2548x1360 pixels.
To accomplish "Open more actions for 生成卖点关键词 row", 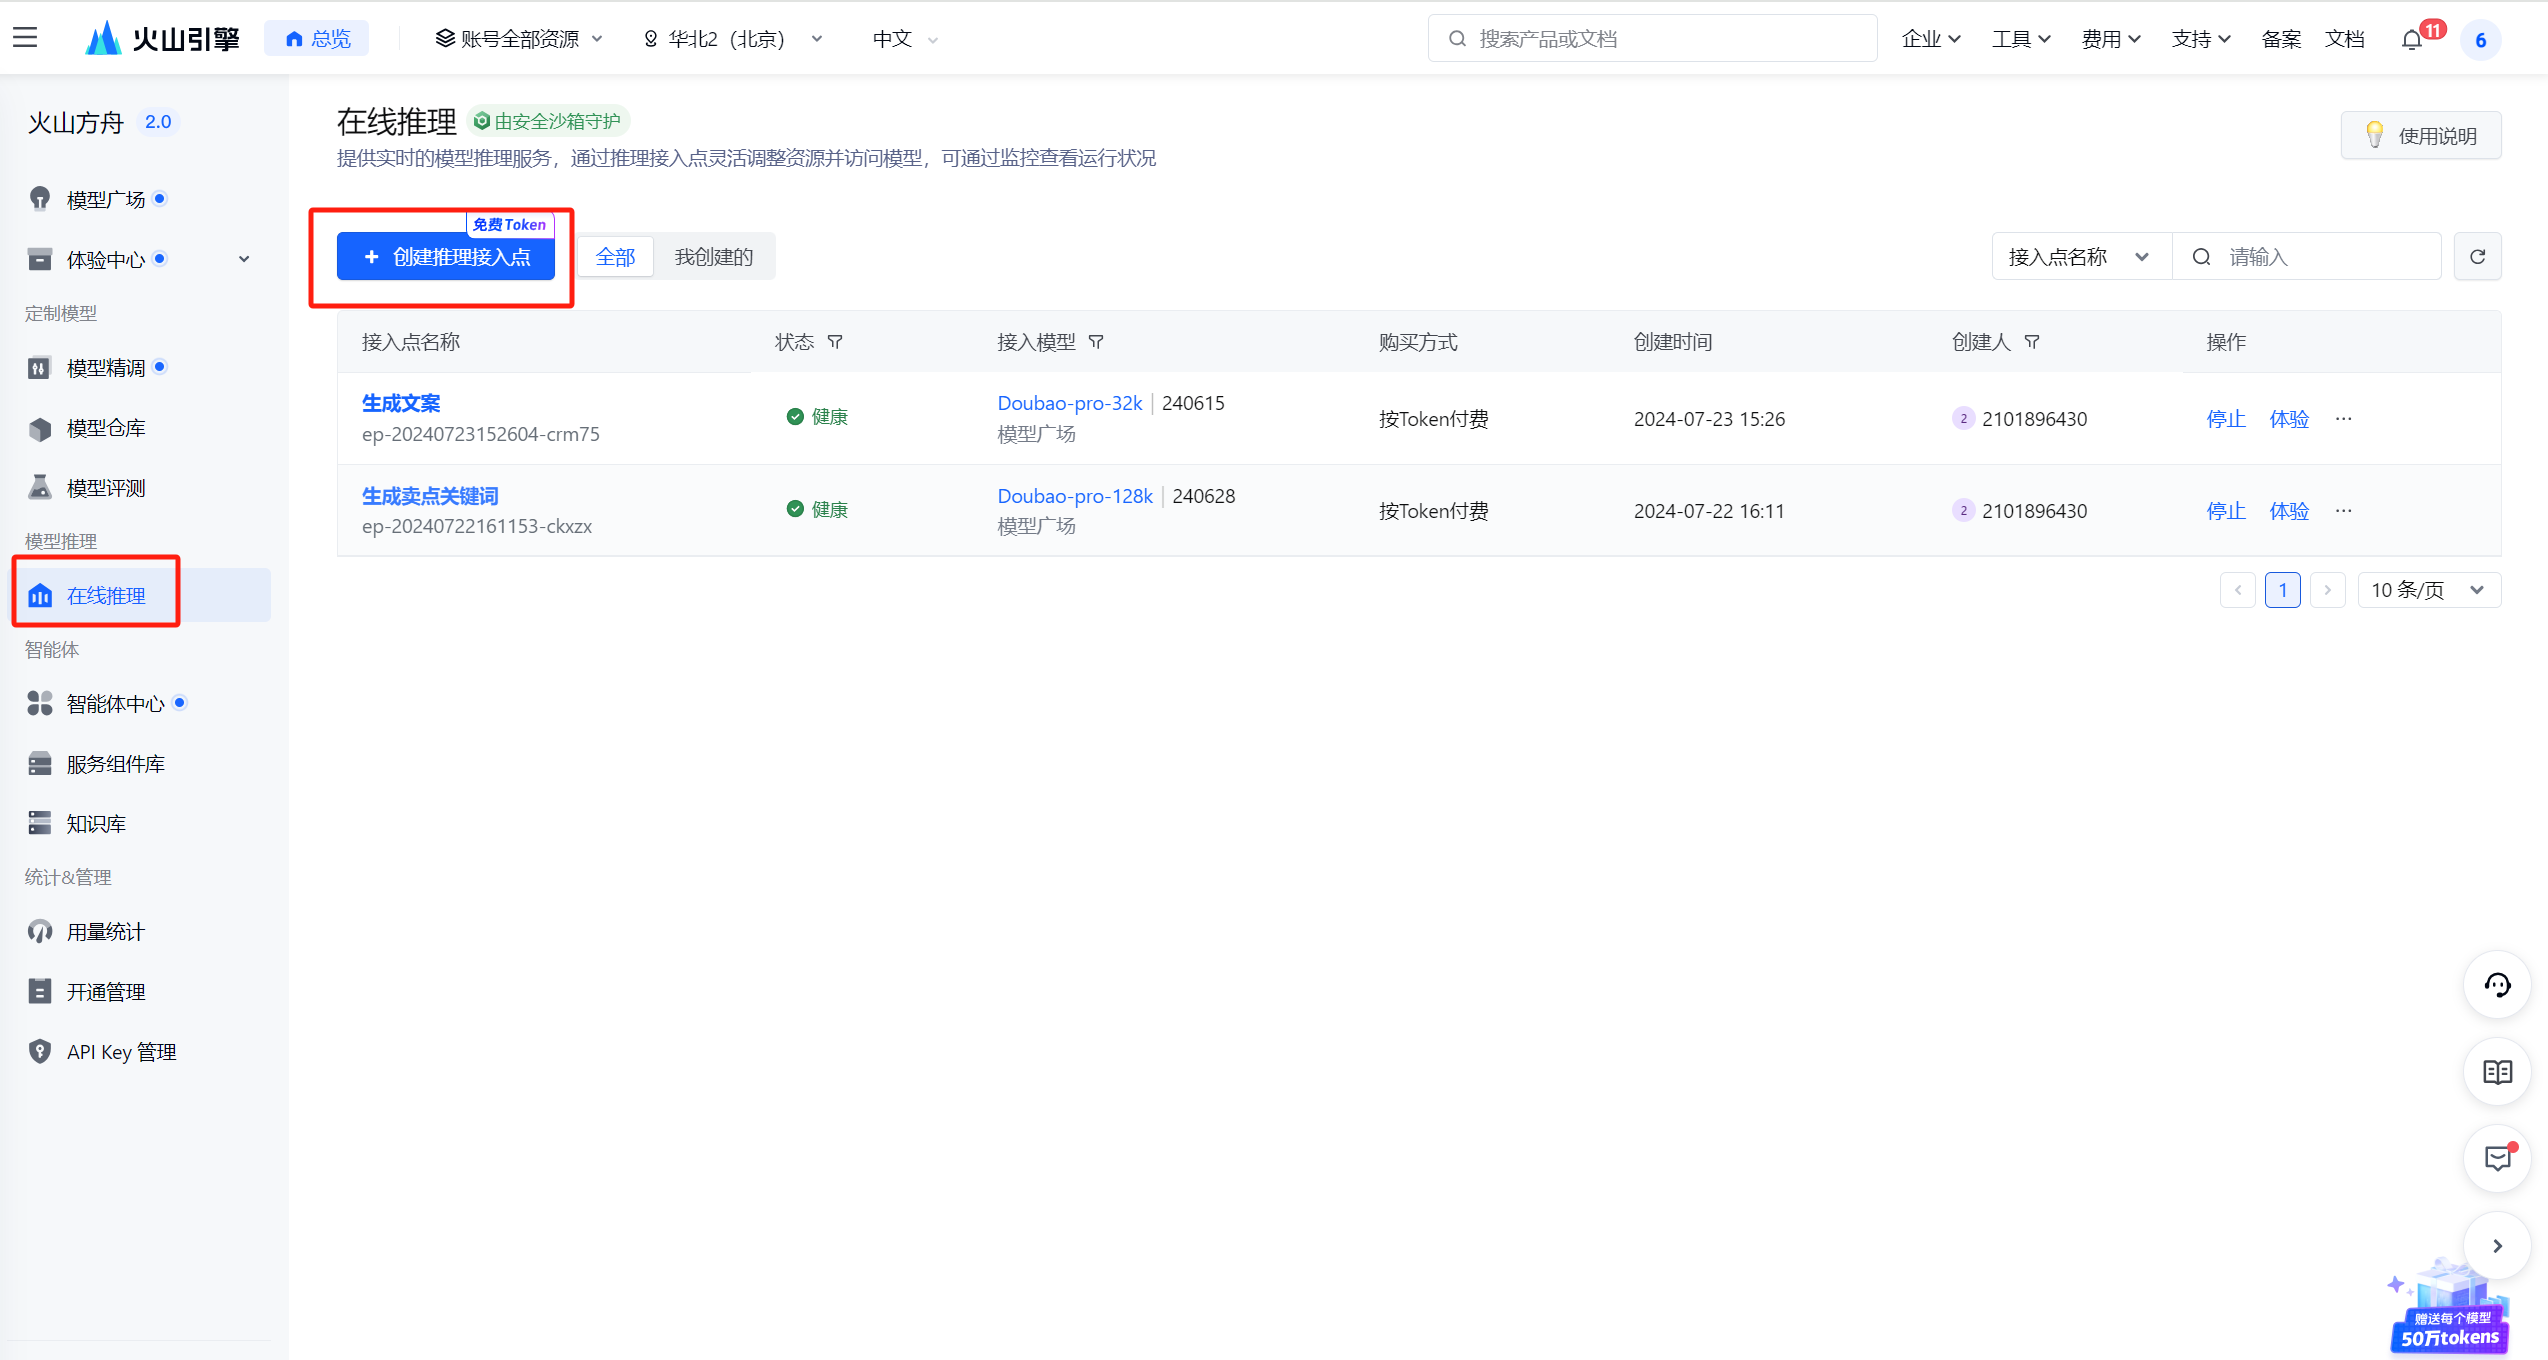I will 2344,511.
